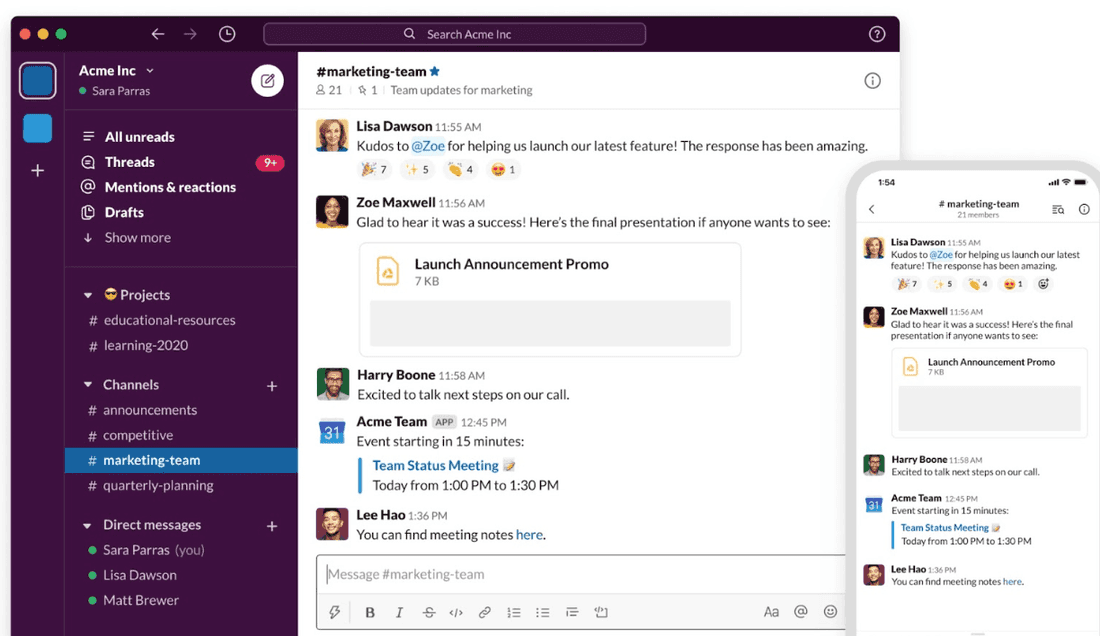Open channel details info icon
1100x636 pixels.
pos(872,81)
